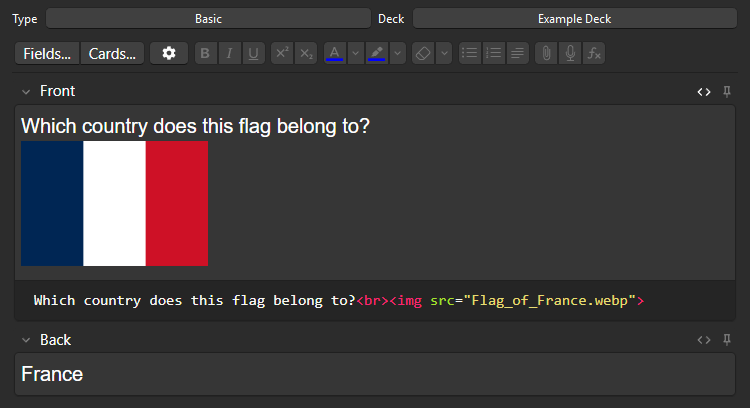Image resolution: width=750 pixels, height=408 pixels.
Task: Click the remove formatting eraser
Action: click(x=423, y=53)
